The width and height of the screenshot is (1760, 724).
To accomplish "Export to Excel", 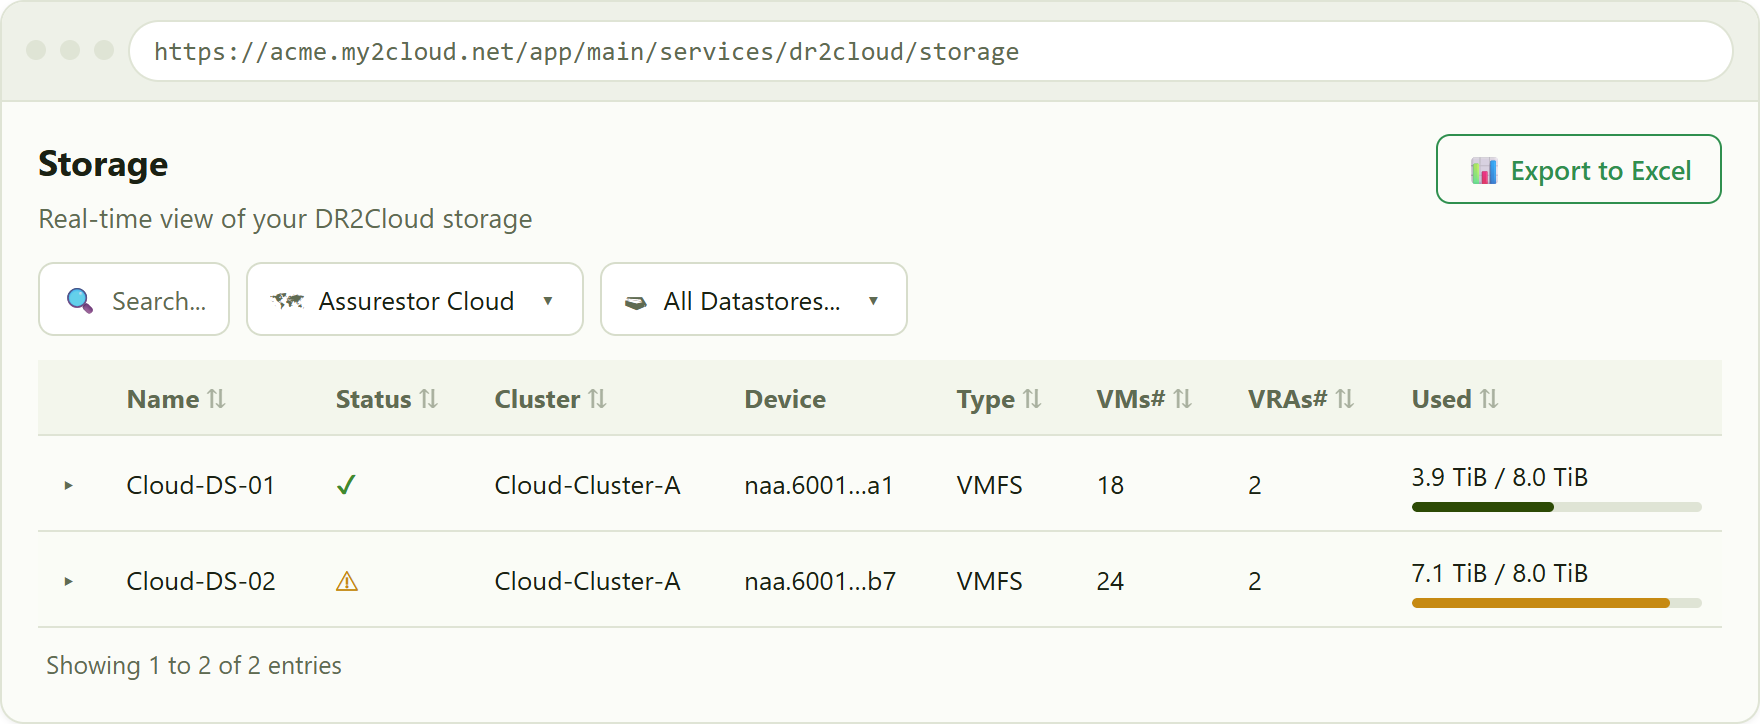I will pyautogui.click(x=1579, y=169).
